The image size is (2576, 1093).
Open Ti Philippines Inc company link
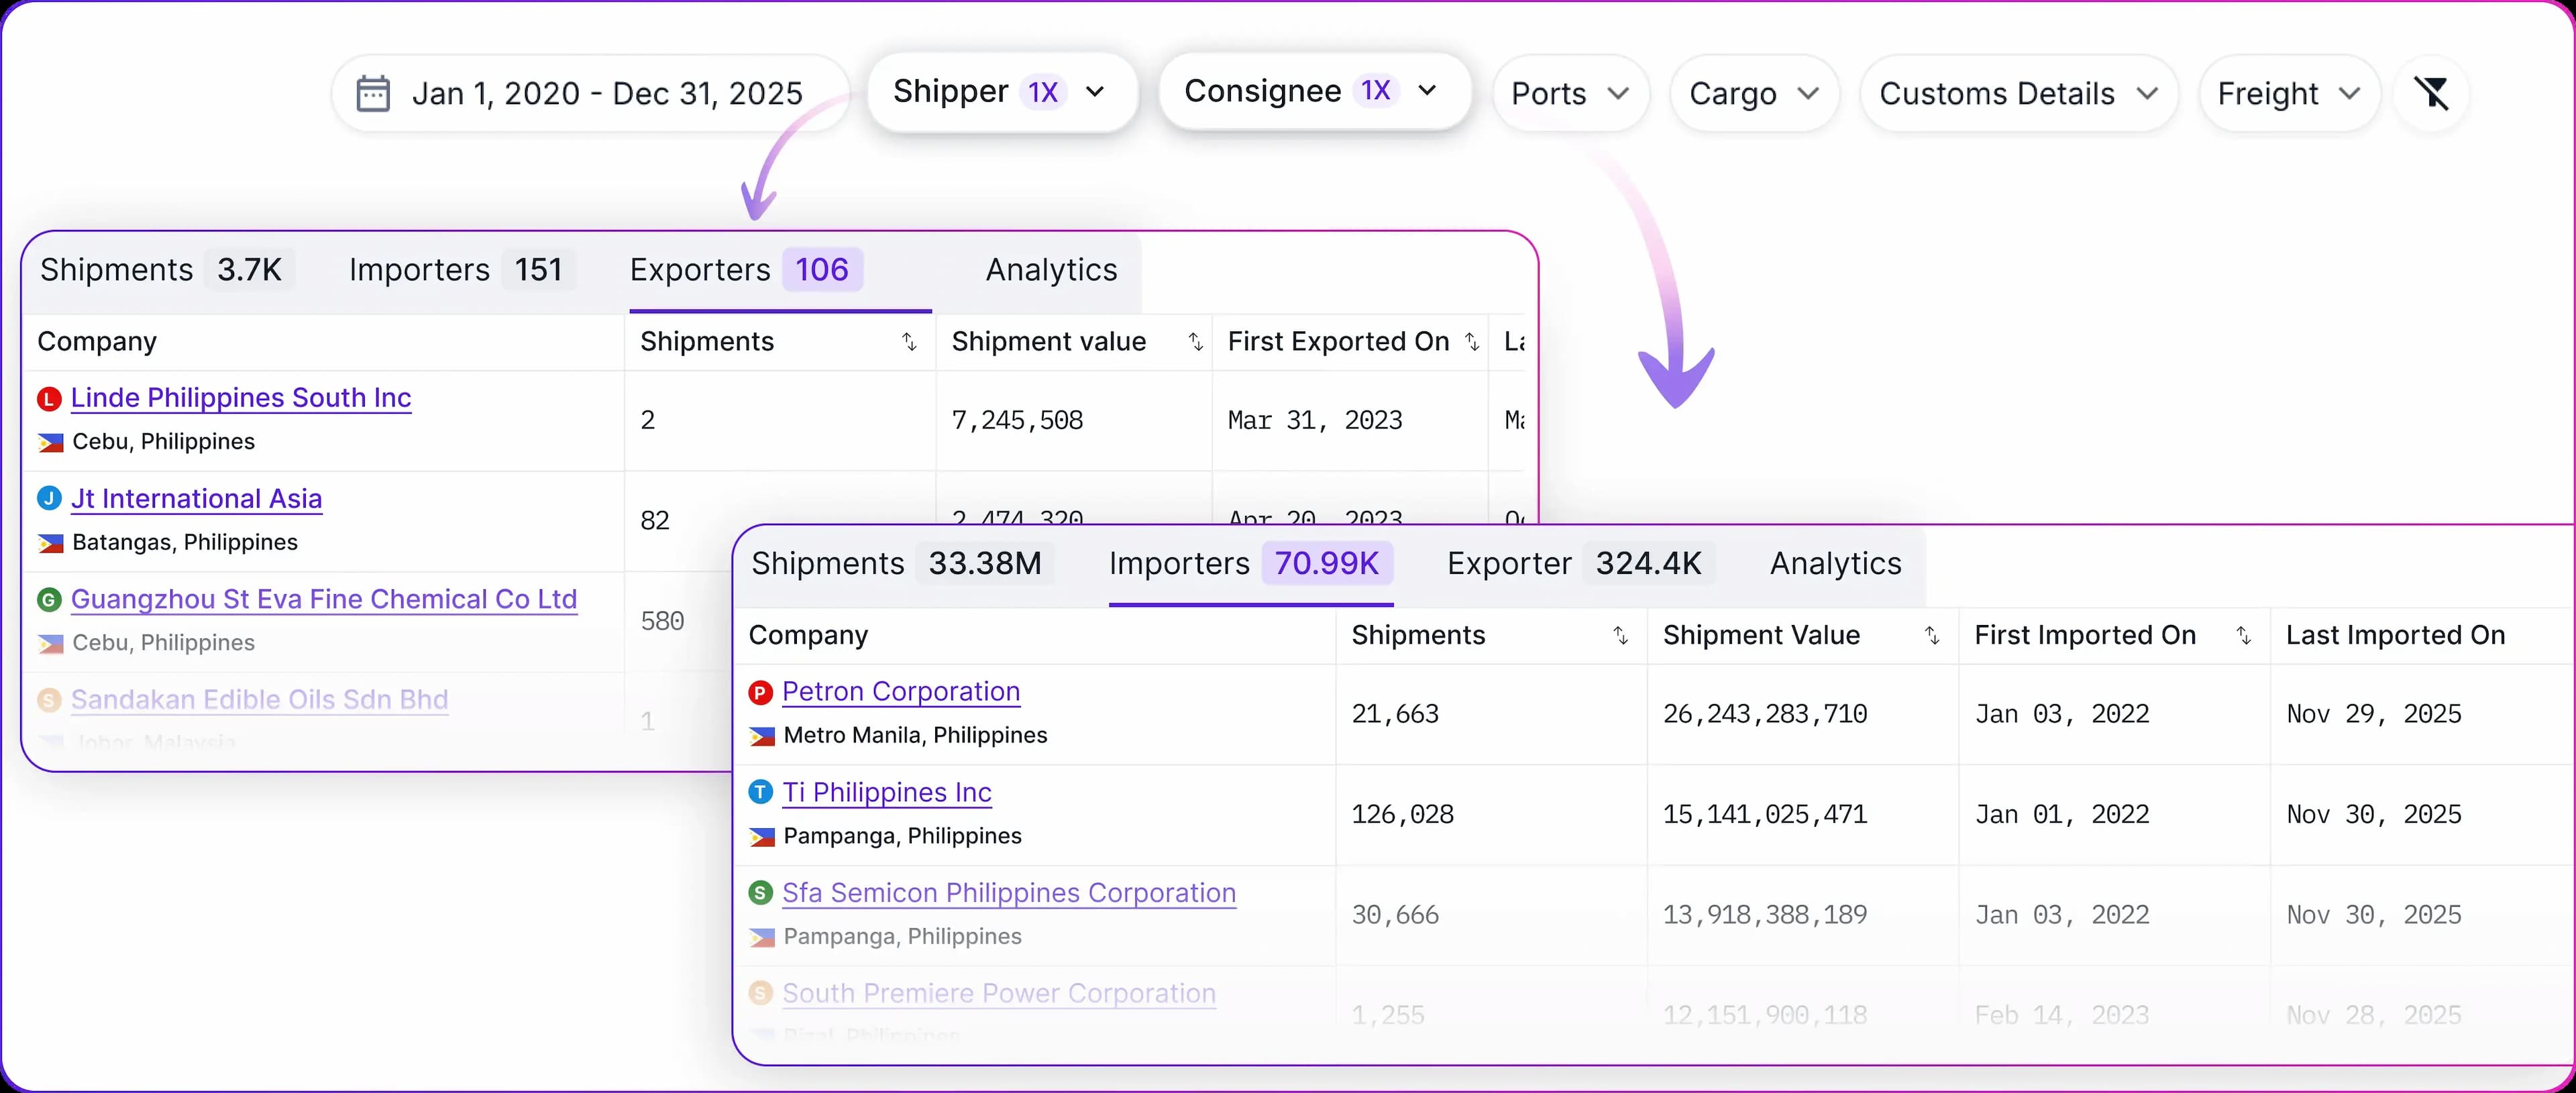click(886, 793)
